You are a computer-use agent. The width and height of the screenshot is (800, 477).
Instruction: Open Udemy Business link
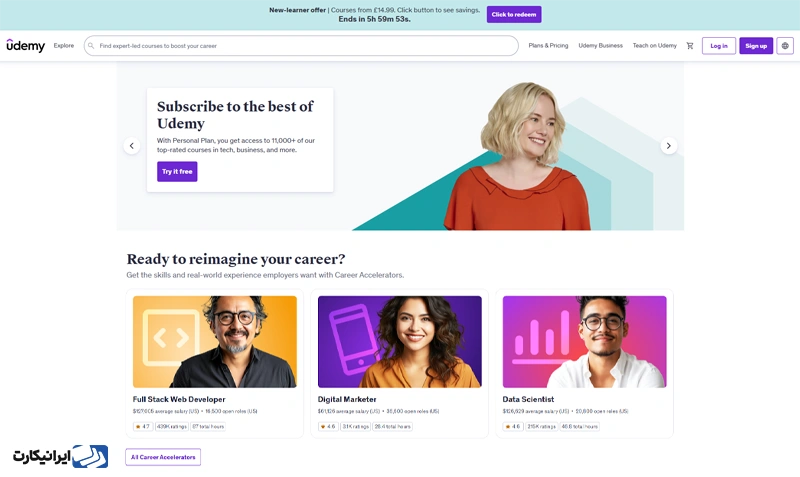point(601,46)
